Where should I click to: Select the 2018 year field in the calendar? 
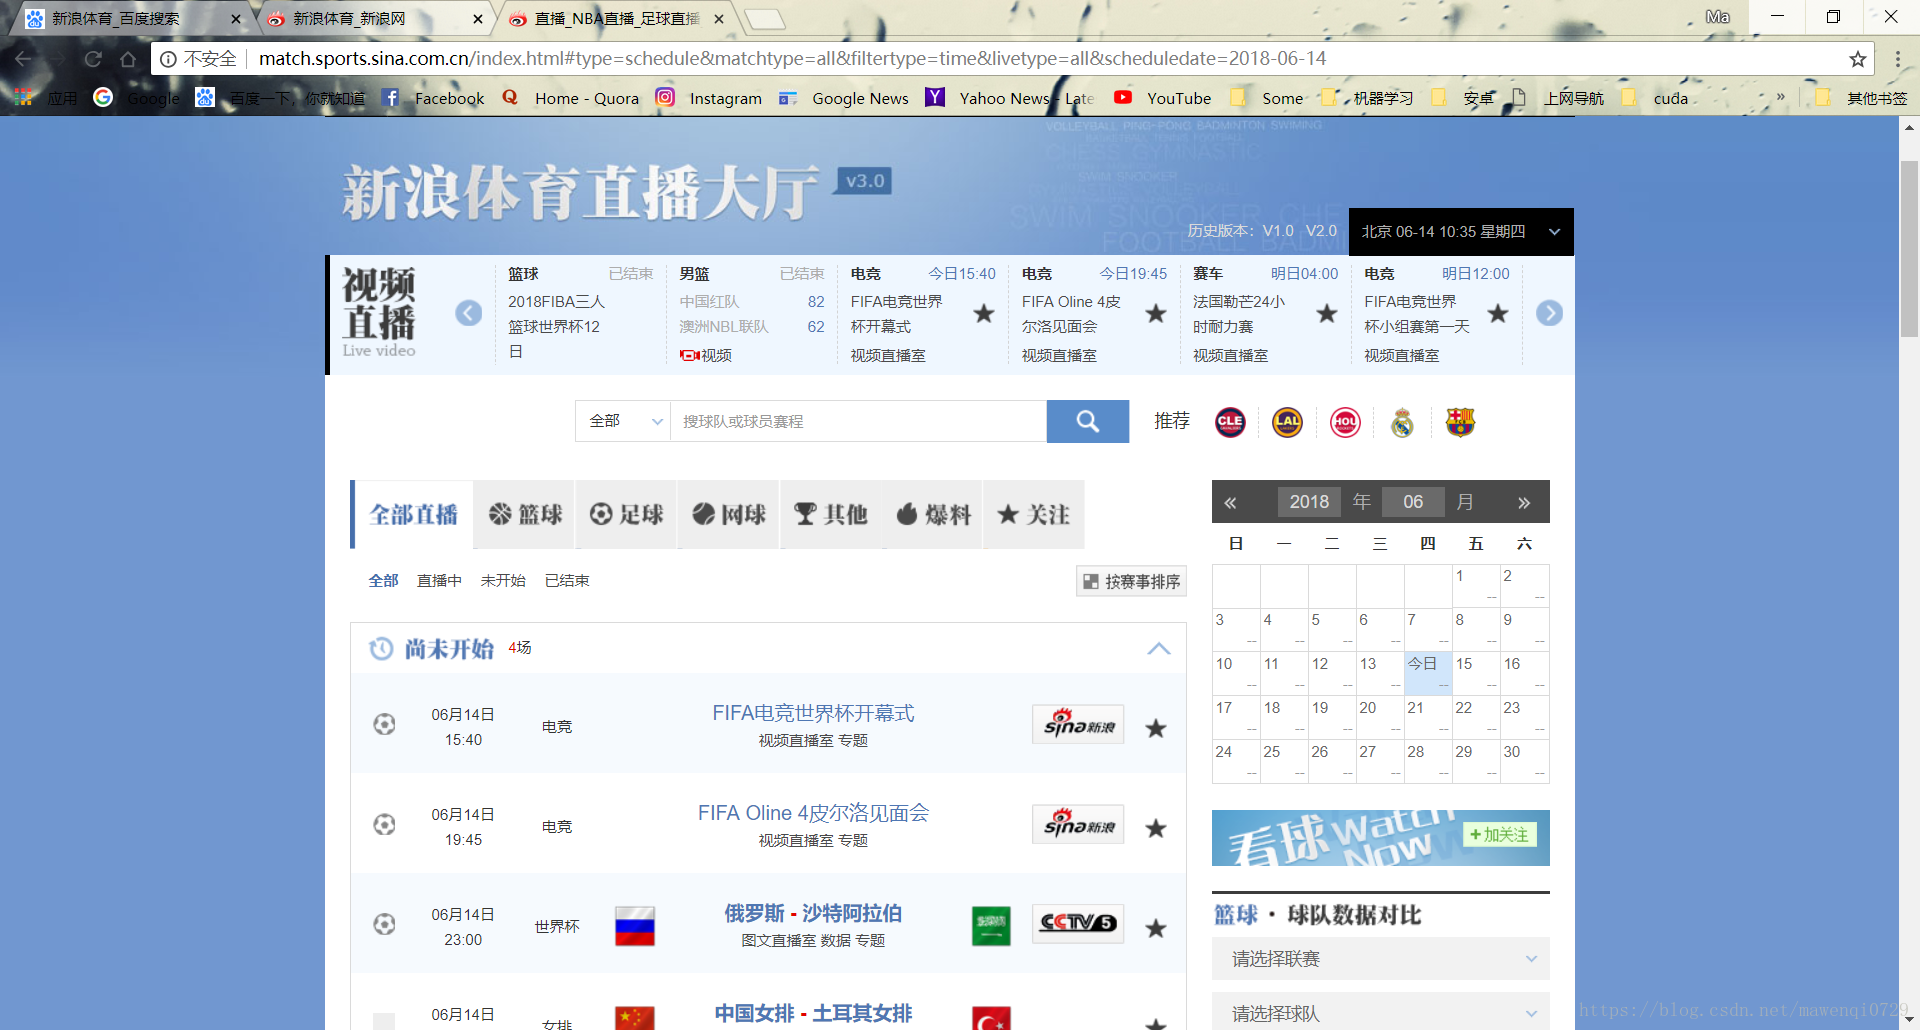click(x=1309, y=502)
